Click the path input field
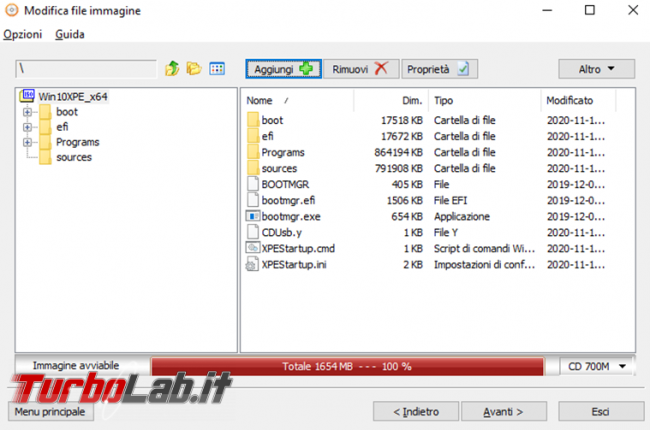650x430 pixels. pyautogui.click(x=86, y=68)
